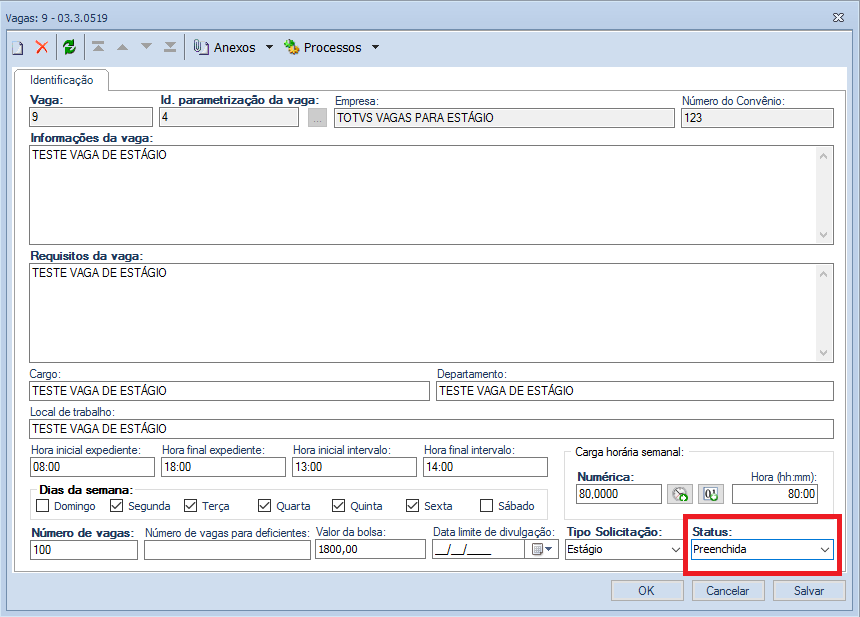Click the Vaga number field
The height and width of the screenshot is (617, 860).
pos(91,117)
